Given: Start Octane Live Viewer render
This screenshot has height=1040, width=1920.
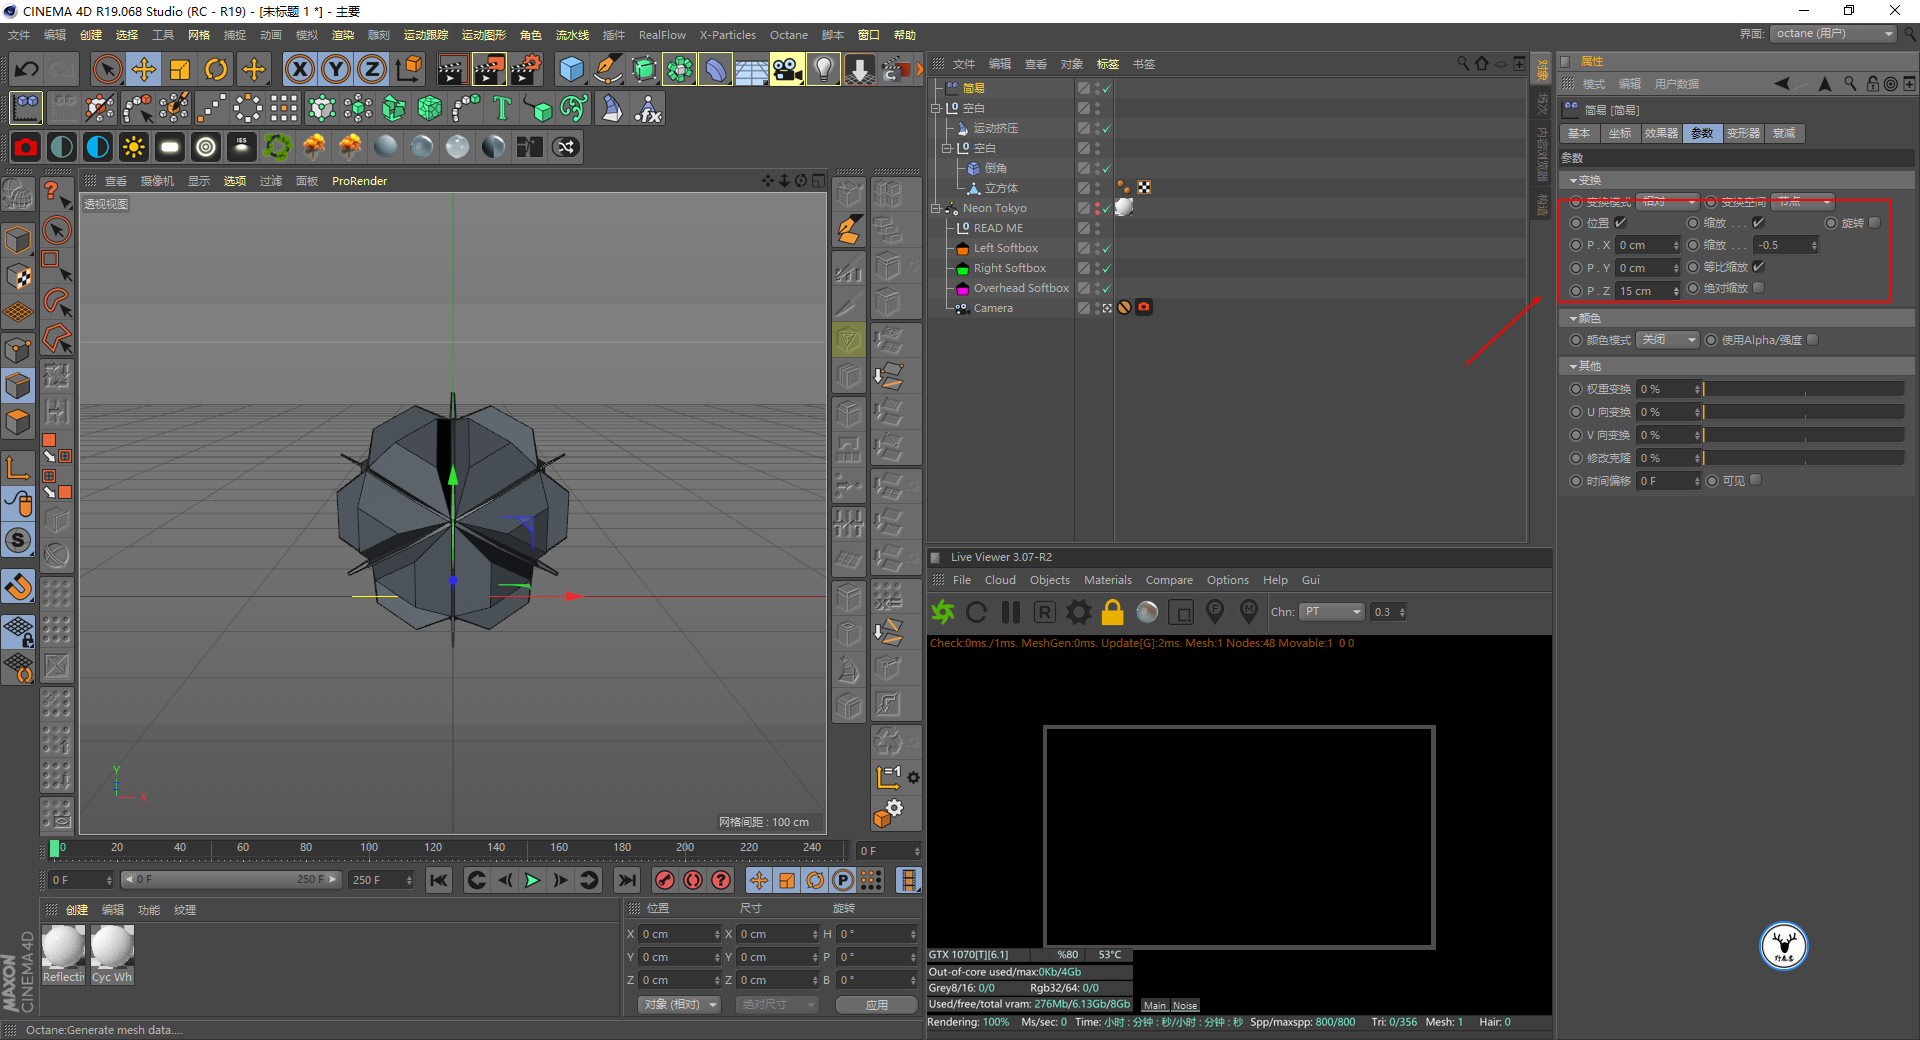Looking at the screenshot, I should (x=942, y=612).
